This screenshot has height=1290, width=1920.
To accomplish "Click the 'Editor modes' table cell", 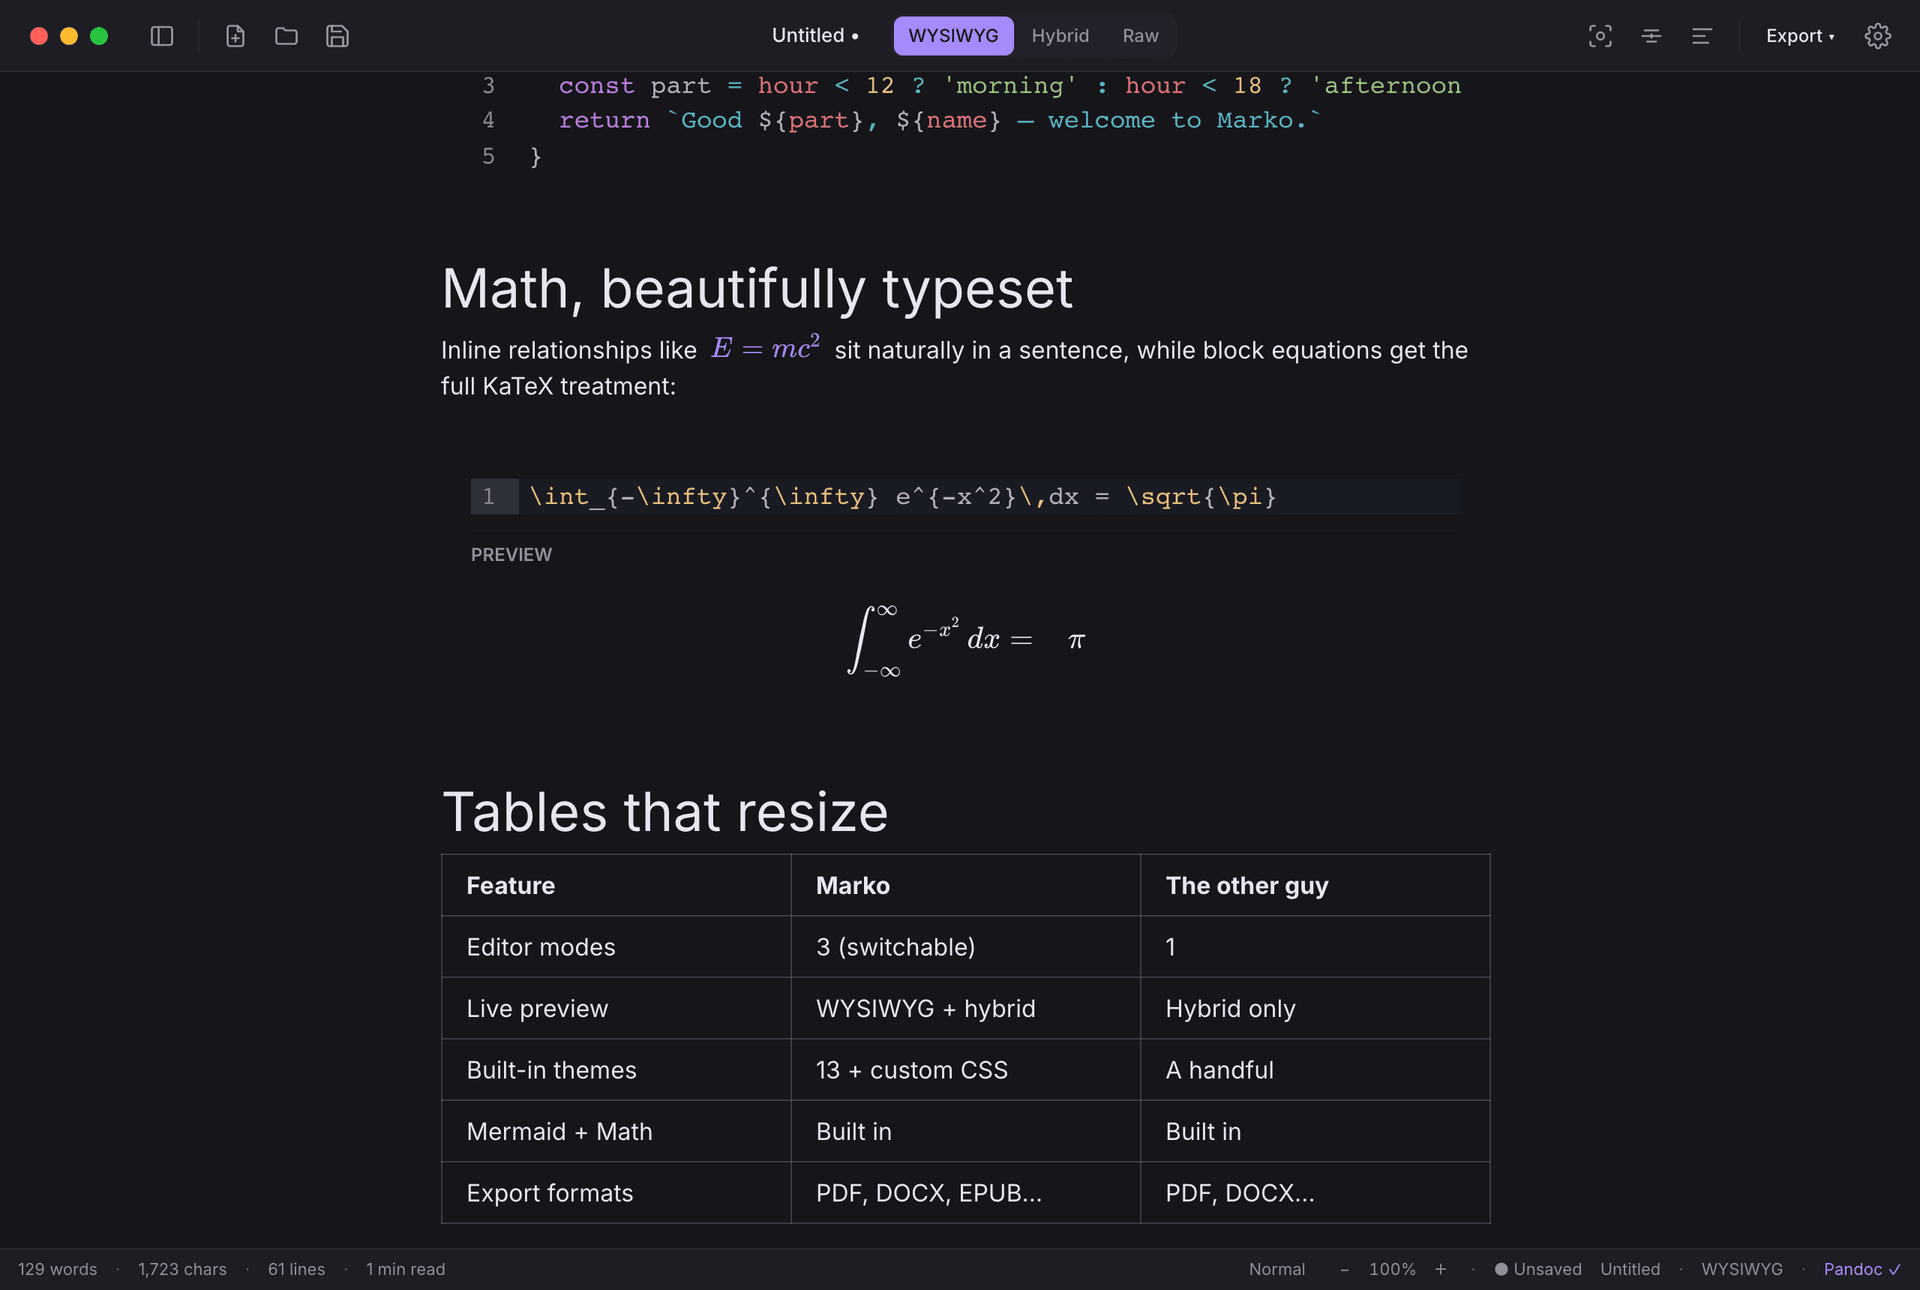I will 616,947.
